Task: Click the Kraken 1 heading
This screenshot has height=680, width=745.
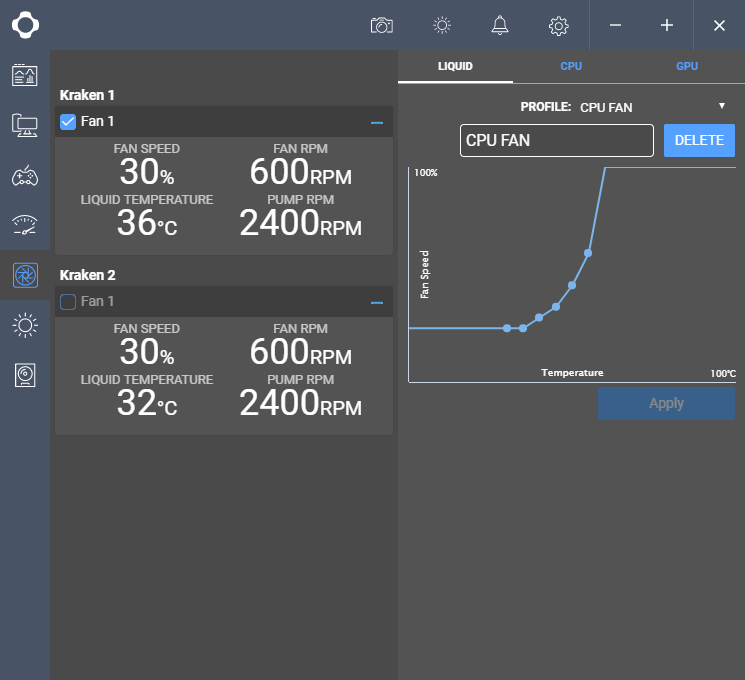Action: tap(87, 95)
